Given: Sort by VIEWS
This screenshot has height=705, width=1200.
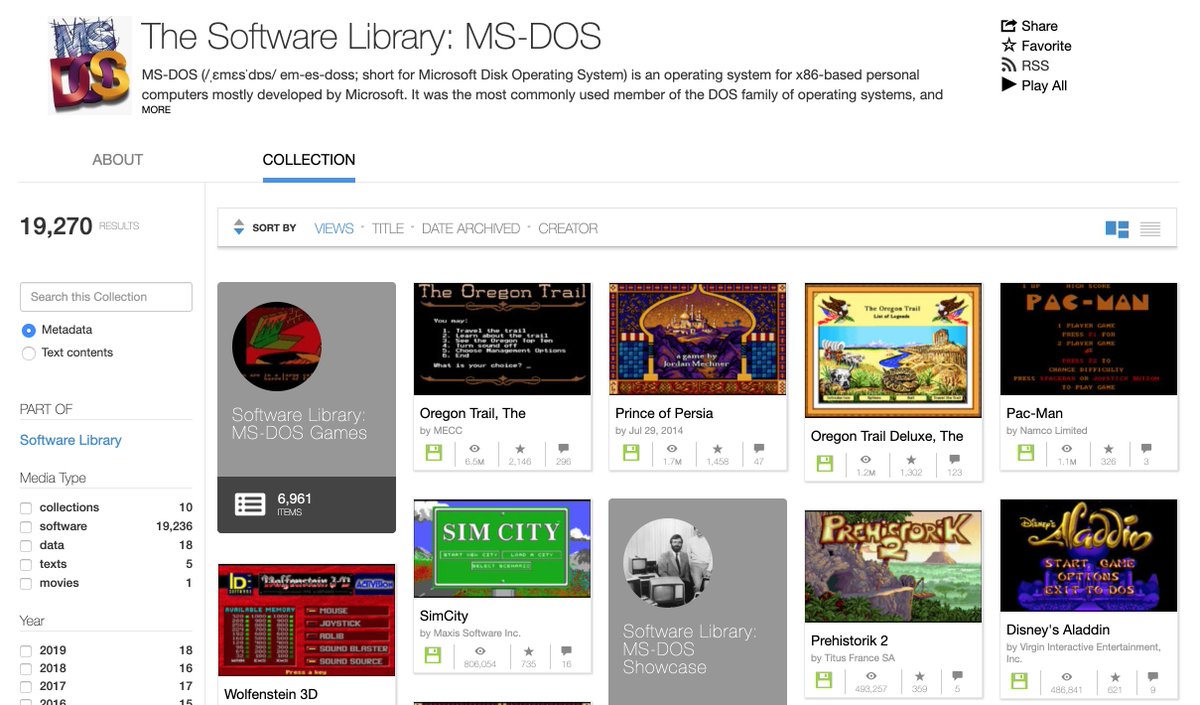Looking at the screenshot, I should [x=334, y=229].
